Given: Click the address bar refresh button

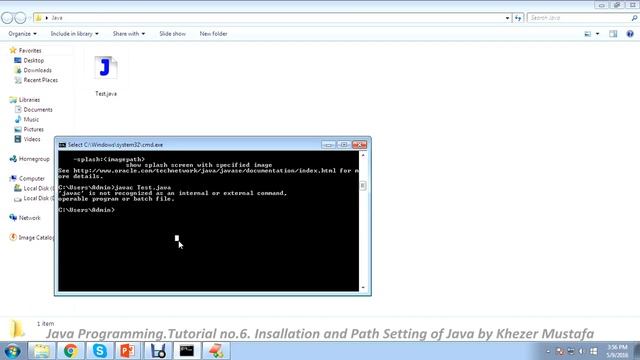Looking at the screenshot, I should [518, 18].
